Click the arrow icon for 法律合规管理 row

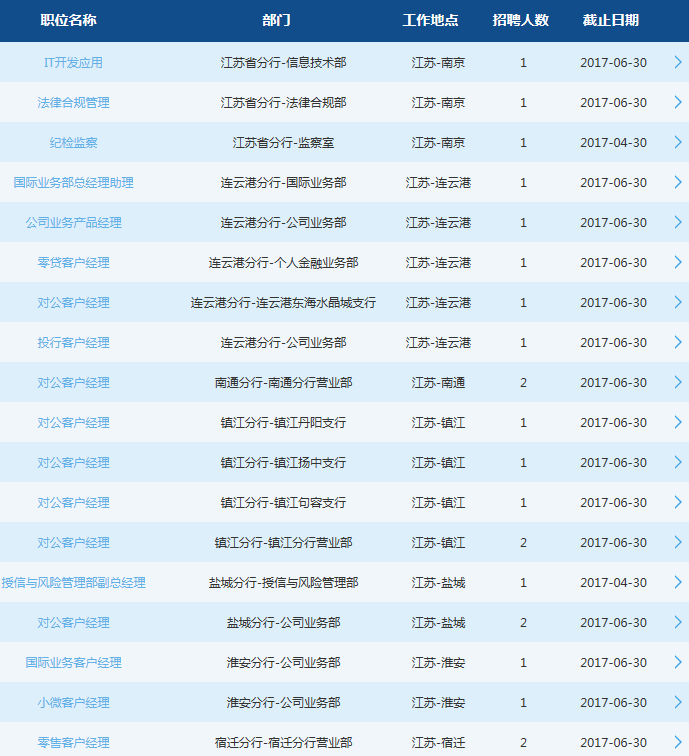pyautogui.click(x=677, y=102)
